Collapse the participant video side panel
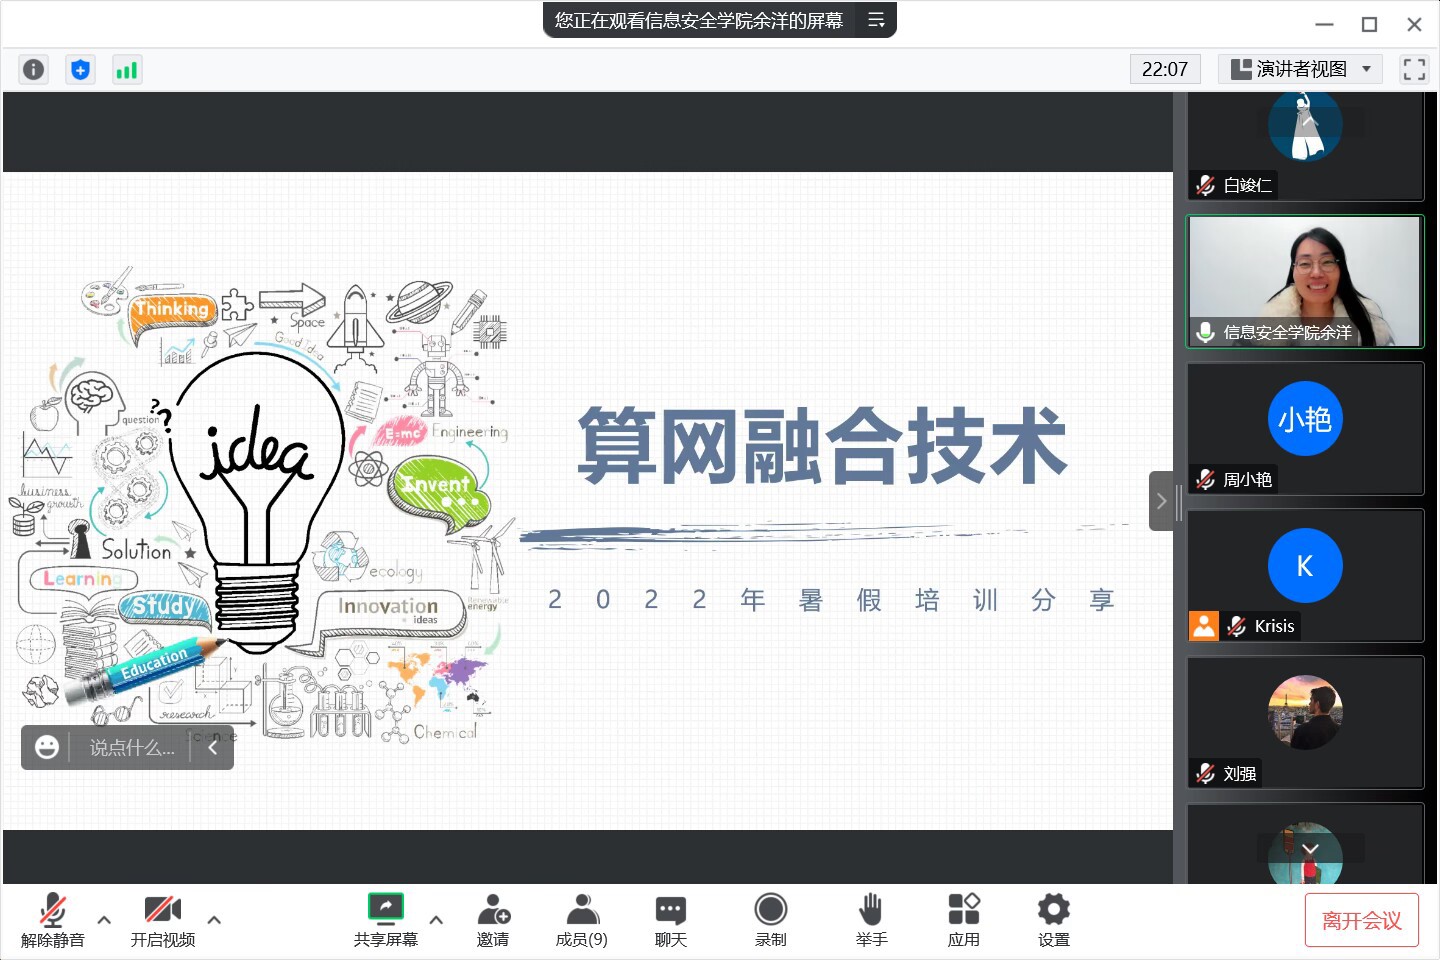The width and height of the screenshot is (1440, 960). point(1161,501)
